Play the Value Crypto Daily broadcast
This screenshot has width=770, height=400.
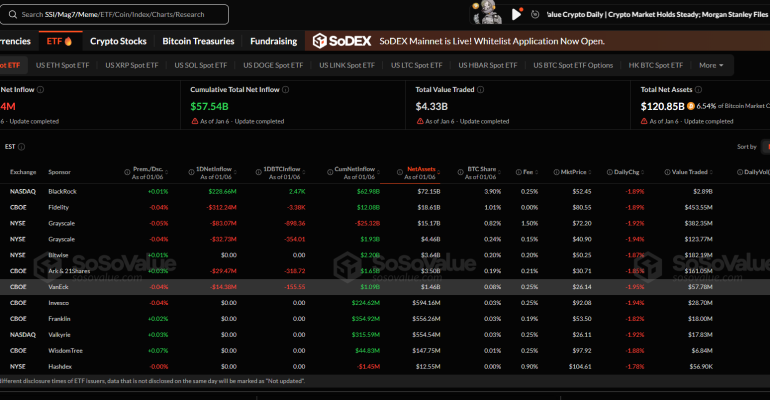point(516,14)
